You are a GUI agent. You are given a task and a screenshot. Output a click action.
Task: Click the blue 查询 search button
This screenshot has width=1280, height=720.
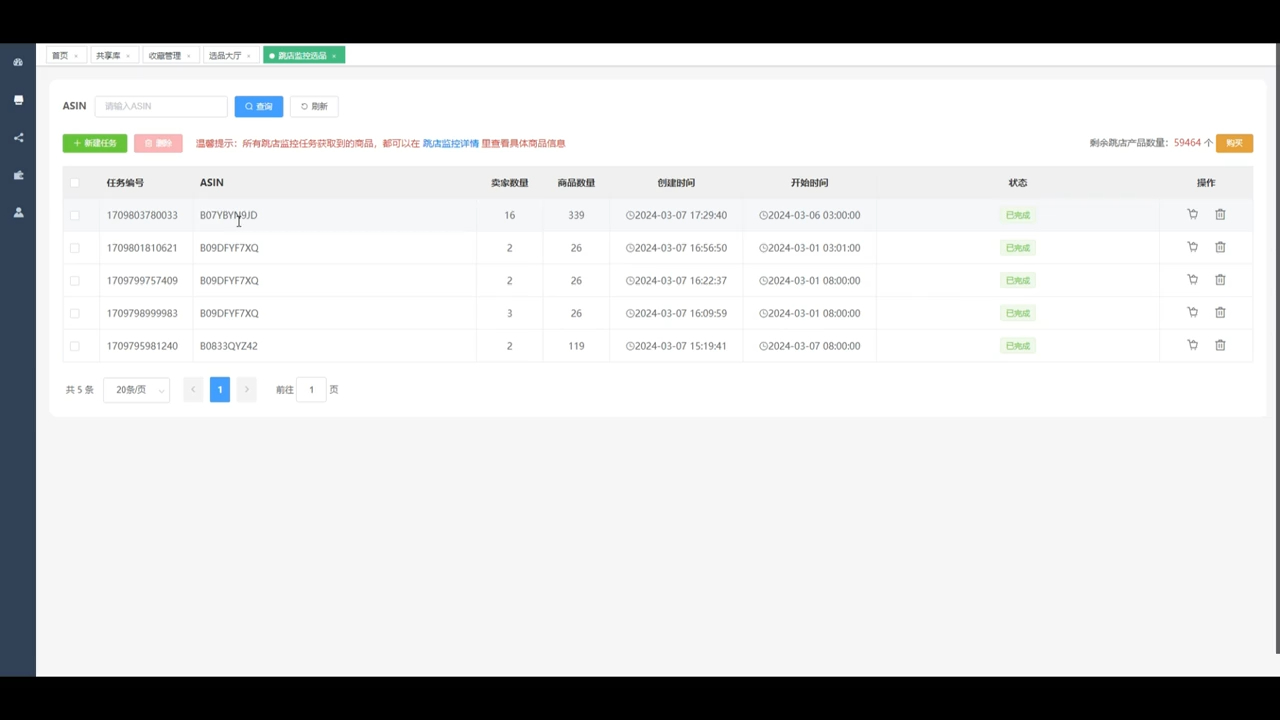pos(259,106)
